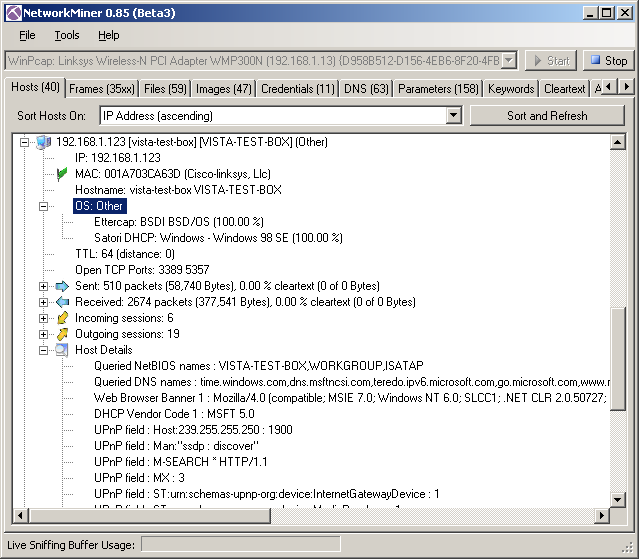This screenshot has width=639, height=559.
Task: Click the host computer icon for 192.168.1.123
Action: tap(44, 142)
